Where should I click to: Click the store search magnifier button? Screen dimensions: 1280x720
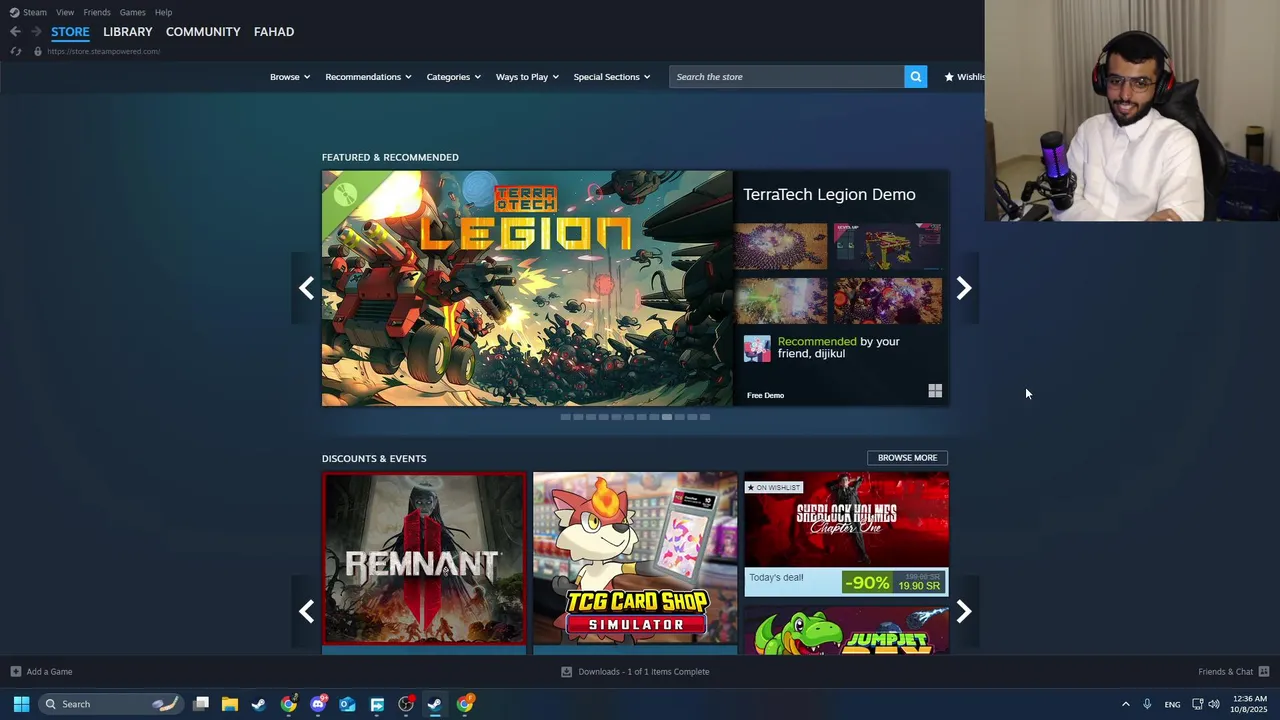915,77
